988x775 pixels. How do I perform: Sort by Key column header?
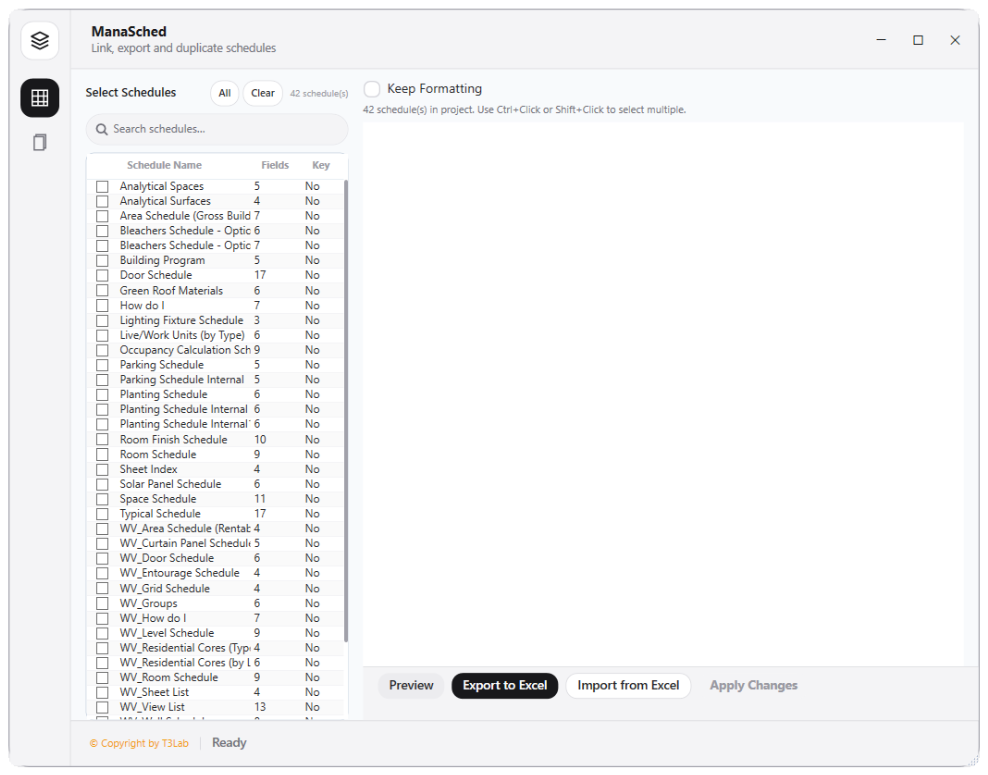coord(321,165)
